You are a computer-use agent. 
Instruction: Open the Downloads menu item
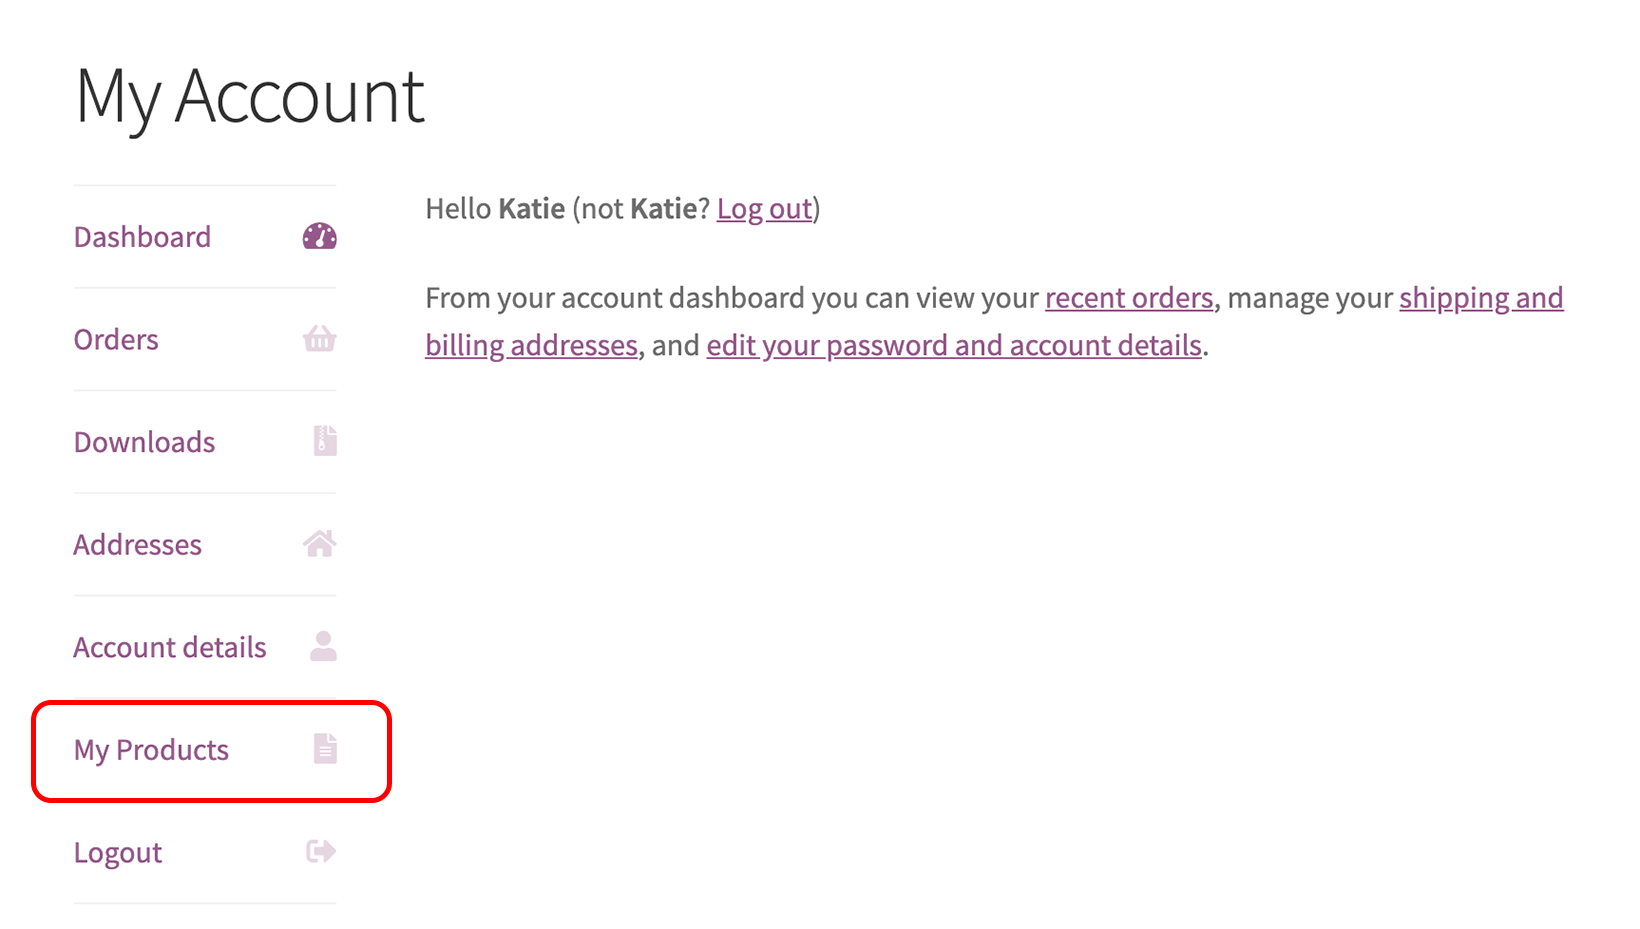(144, 442)
